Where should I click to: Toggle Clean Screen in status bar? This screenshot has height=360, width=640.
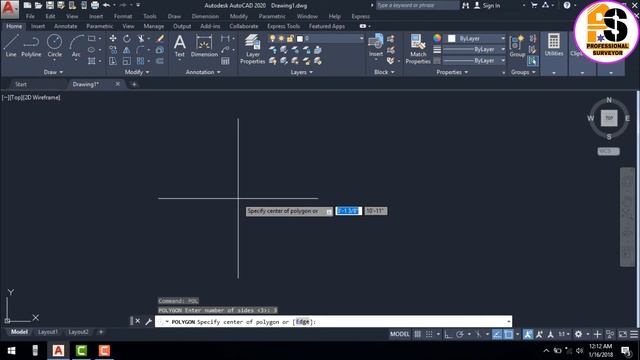[622, 334]
